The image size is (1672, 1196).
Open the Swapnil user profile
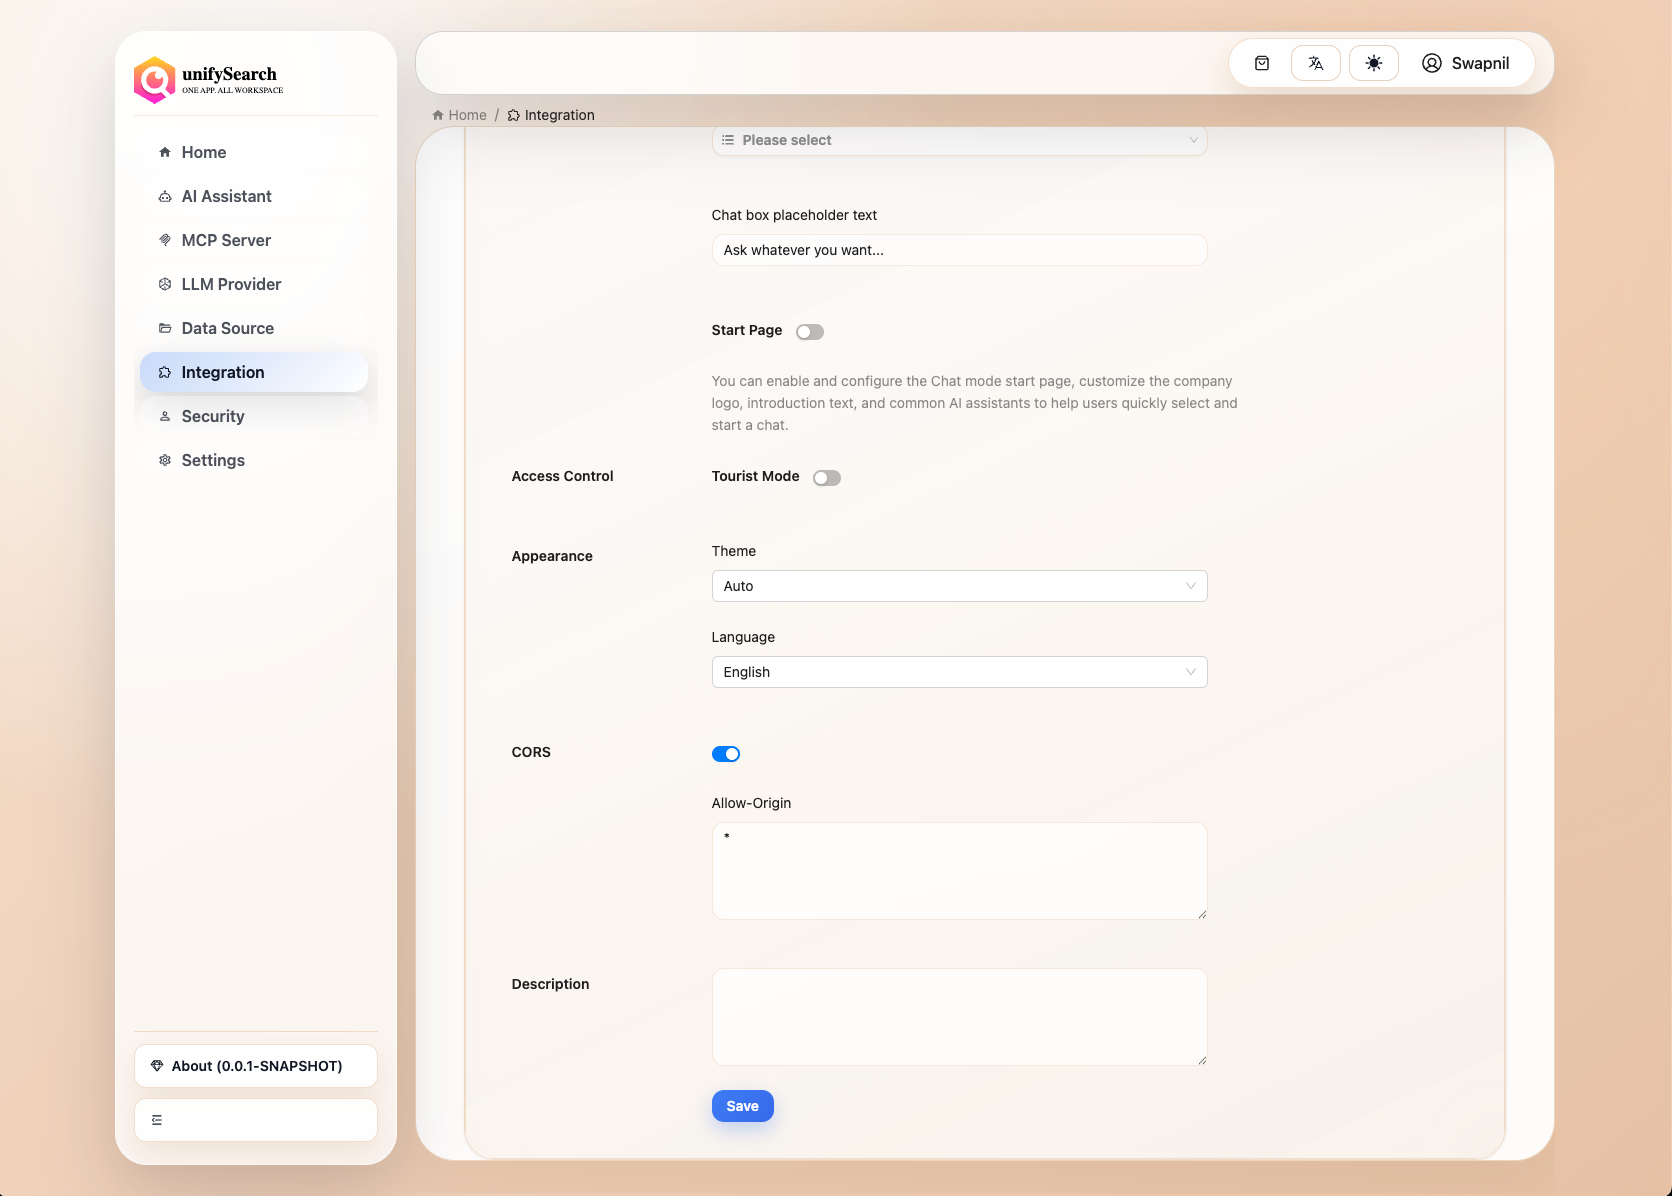[x=1466, y=63]
